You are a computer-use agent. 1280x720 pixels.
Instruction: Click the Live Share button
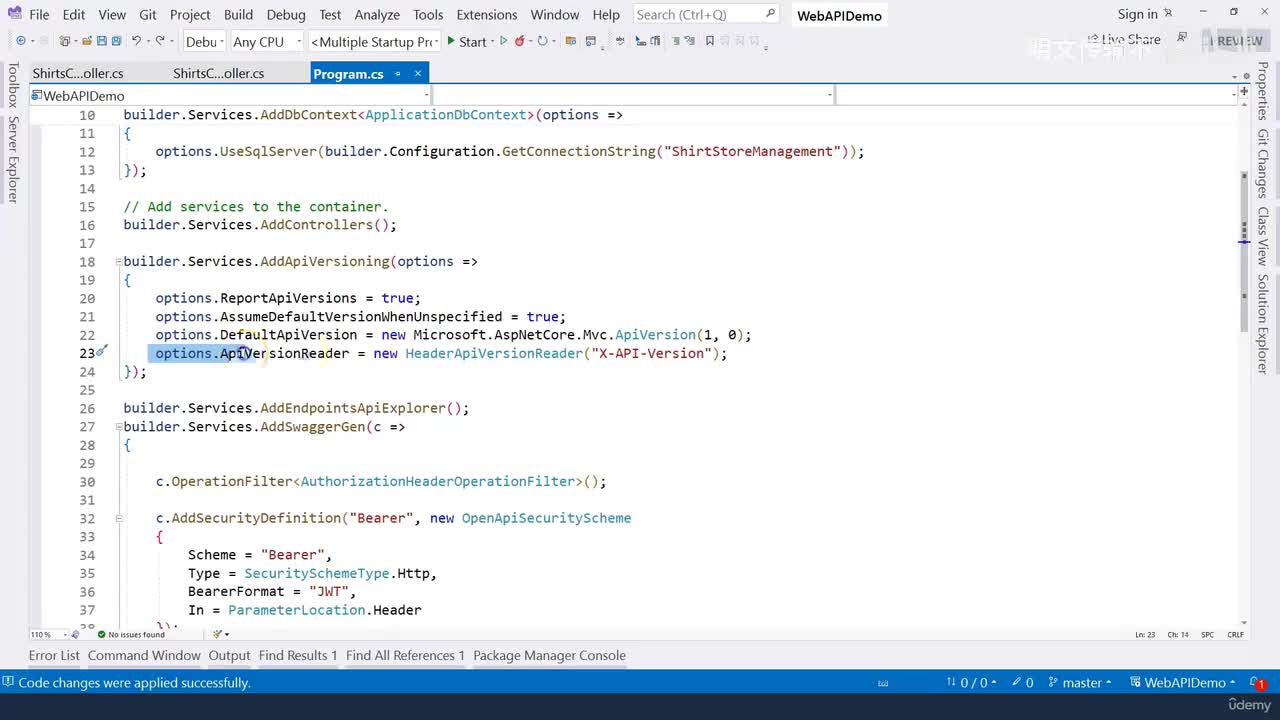[1123, 39]
